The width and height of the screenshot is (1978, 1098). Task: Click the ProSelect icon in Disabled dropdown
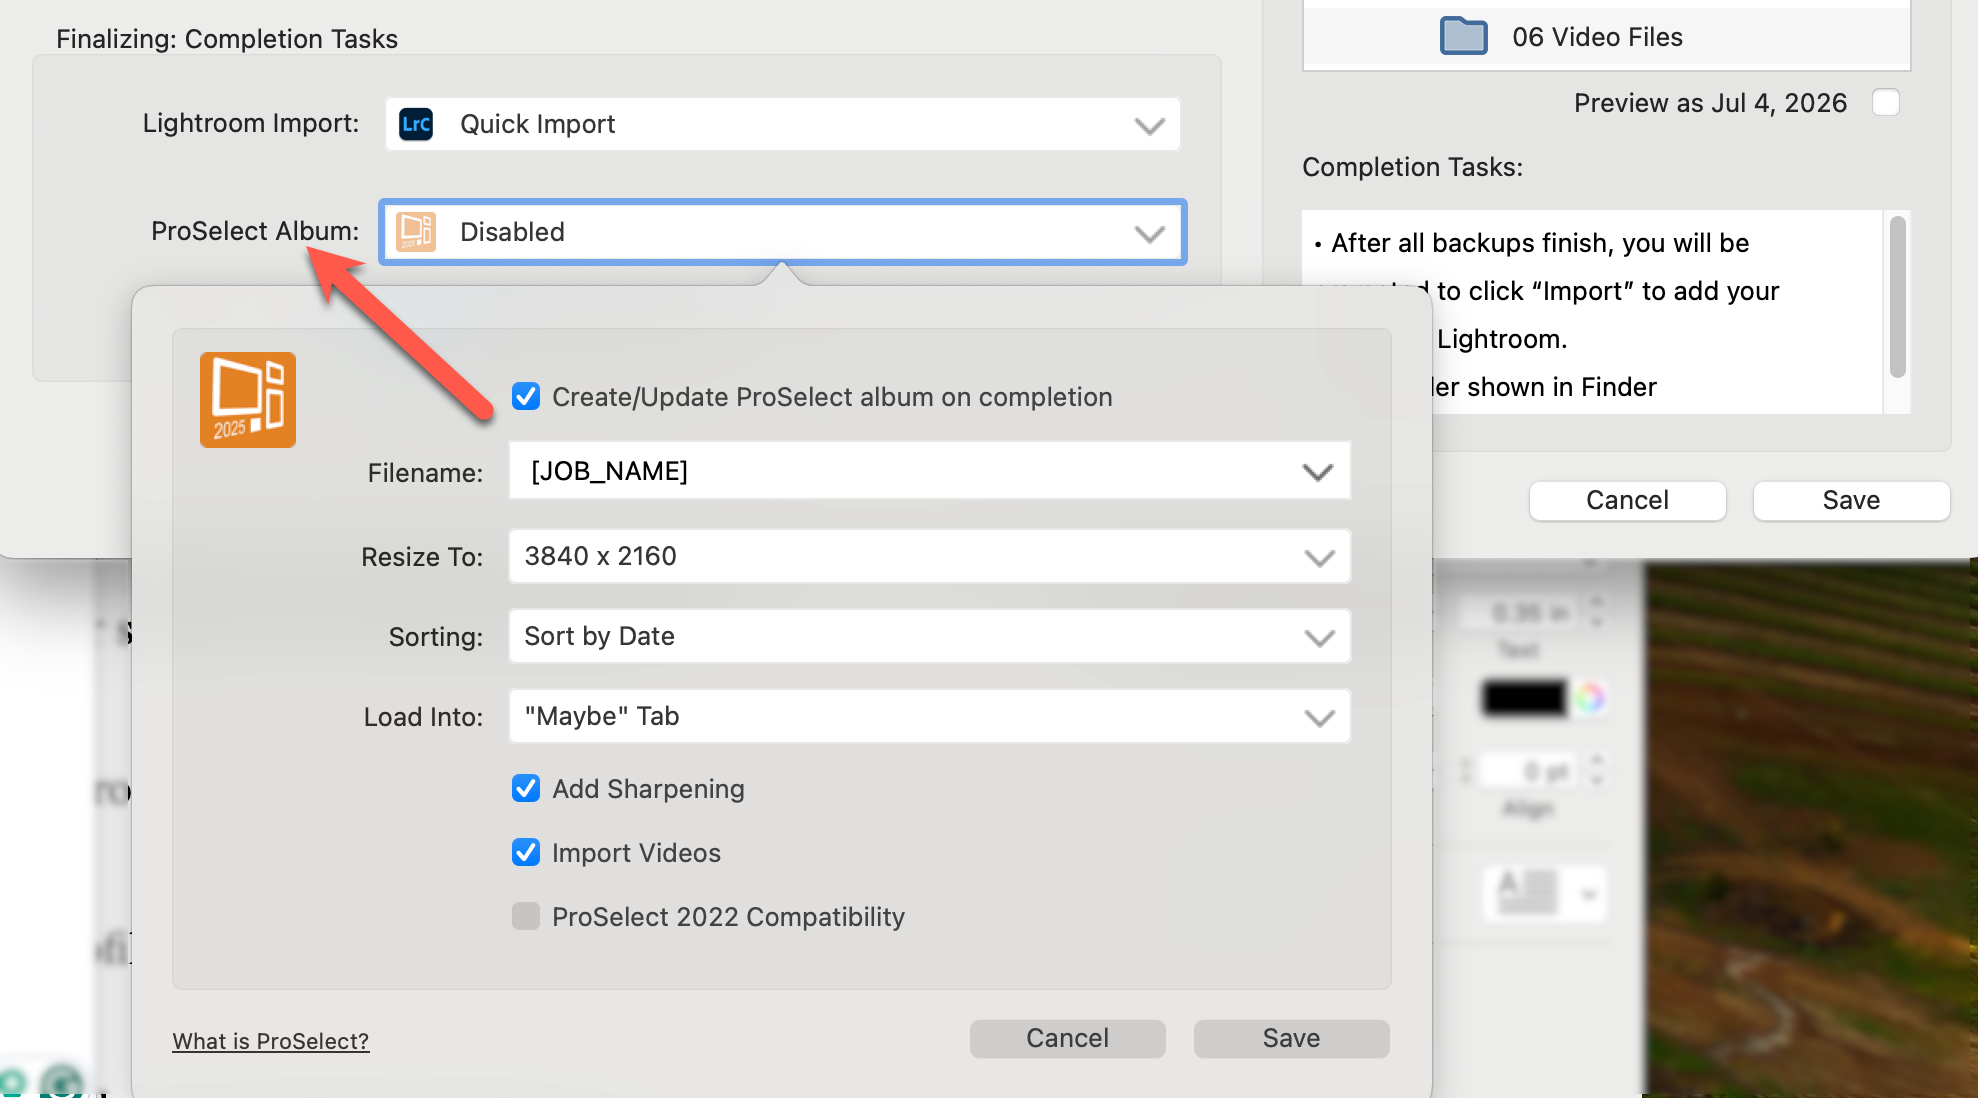(x=416, y=232)
